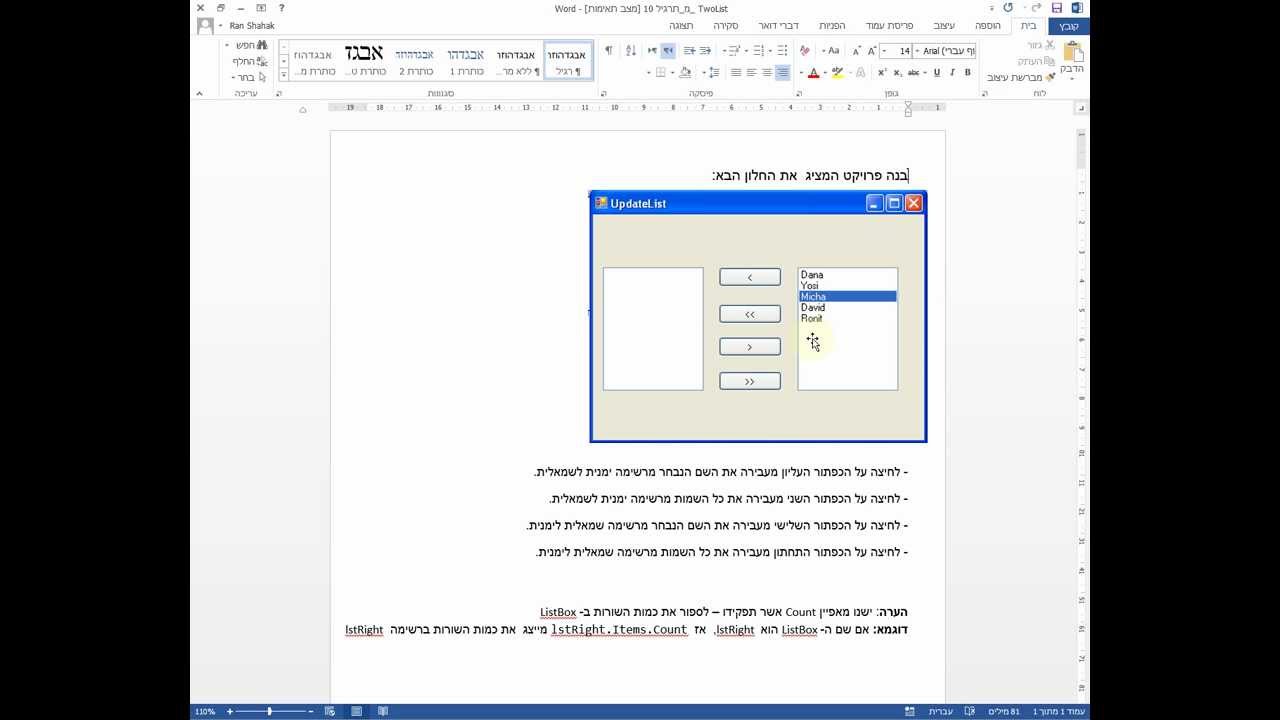The image size is (1280, 720).
Task: Open the Paste options dropdown arrow
Action: coord(1073,79)
